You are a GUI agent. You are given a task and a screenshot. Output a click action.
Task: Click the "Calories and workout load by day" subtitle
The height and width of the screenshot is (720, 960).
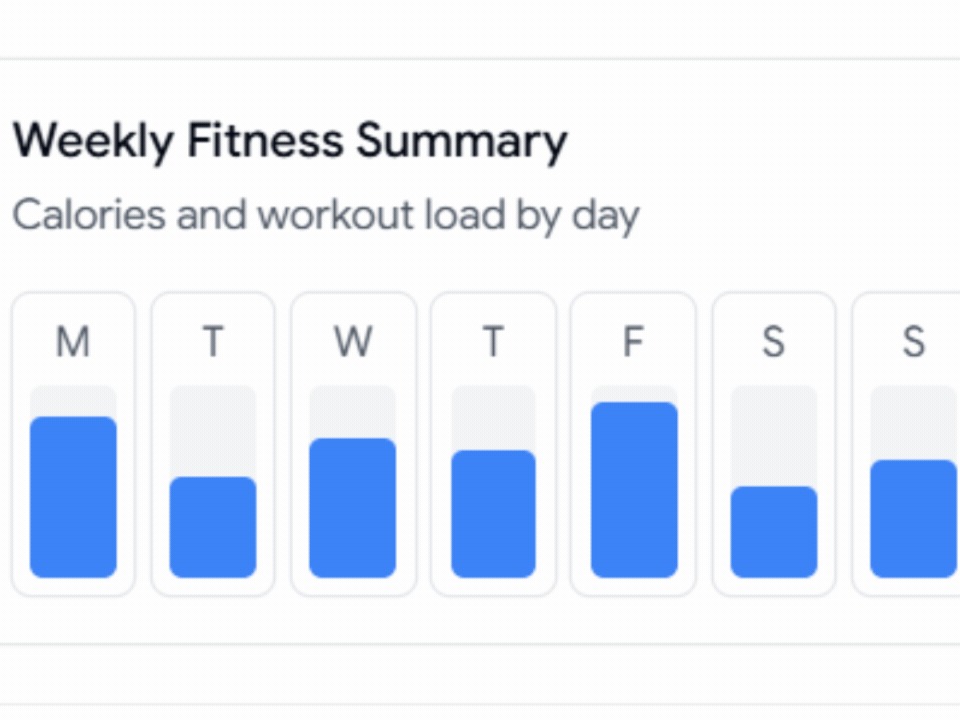pyautogui.click(x=326, y=216)
